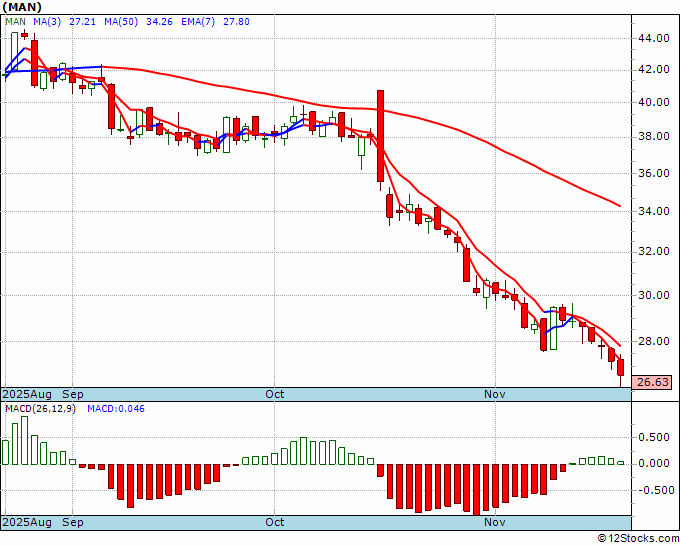
Task: Click the 30.00 price axis label
Action: point(654,295)
